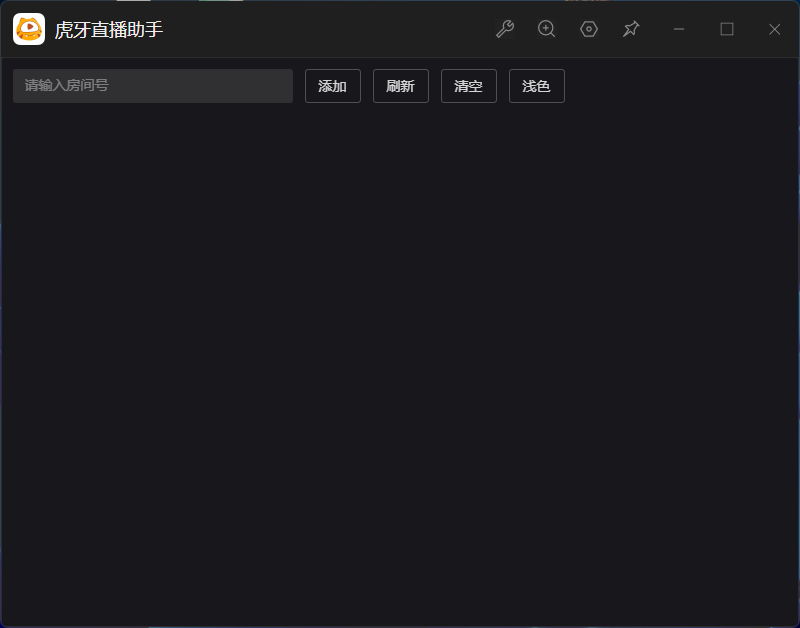Viewport: 800px width, 628px height.
Task: Open the hexagon settings icon
Action: (x=589, y=29)
